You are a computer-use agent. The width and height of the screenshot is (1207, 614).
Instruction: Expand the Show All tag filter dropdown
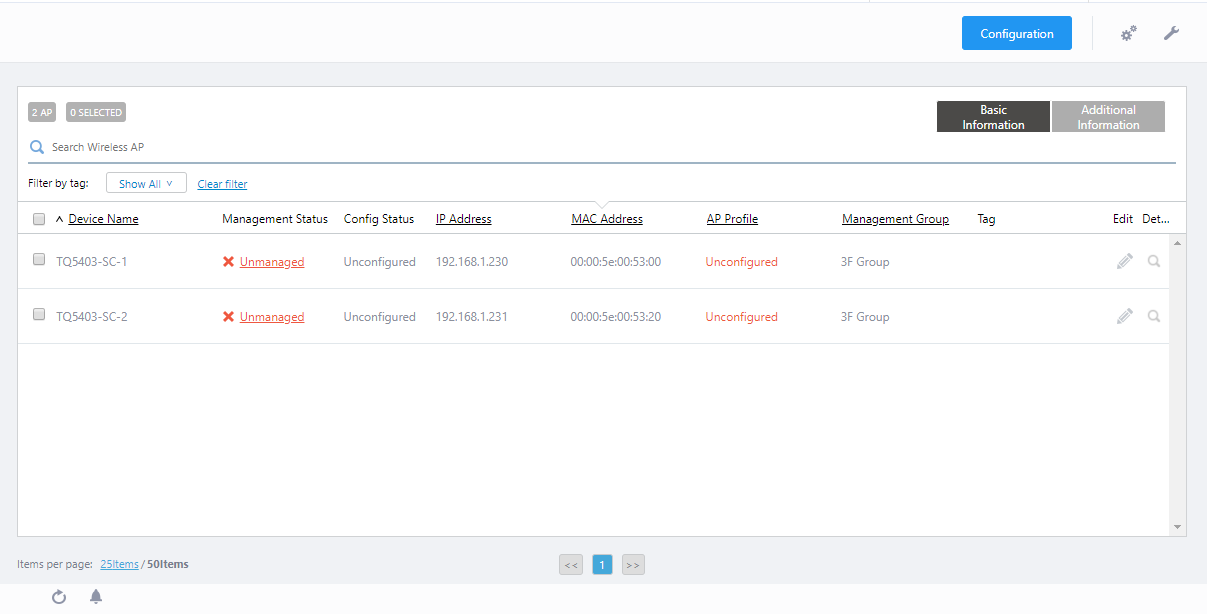coord(146,184)
